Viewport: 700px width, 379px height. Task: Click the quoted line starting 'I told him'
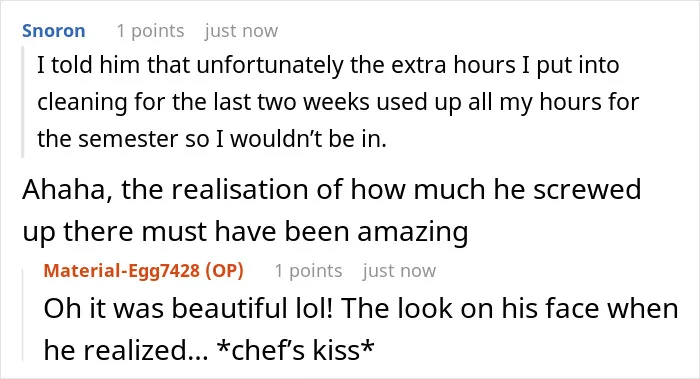click(x=328, y=65)
